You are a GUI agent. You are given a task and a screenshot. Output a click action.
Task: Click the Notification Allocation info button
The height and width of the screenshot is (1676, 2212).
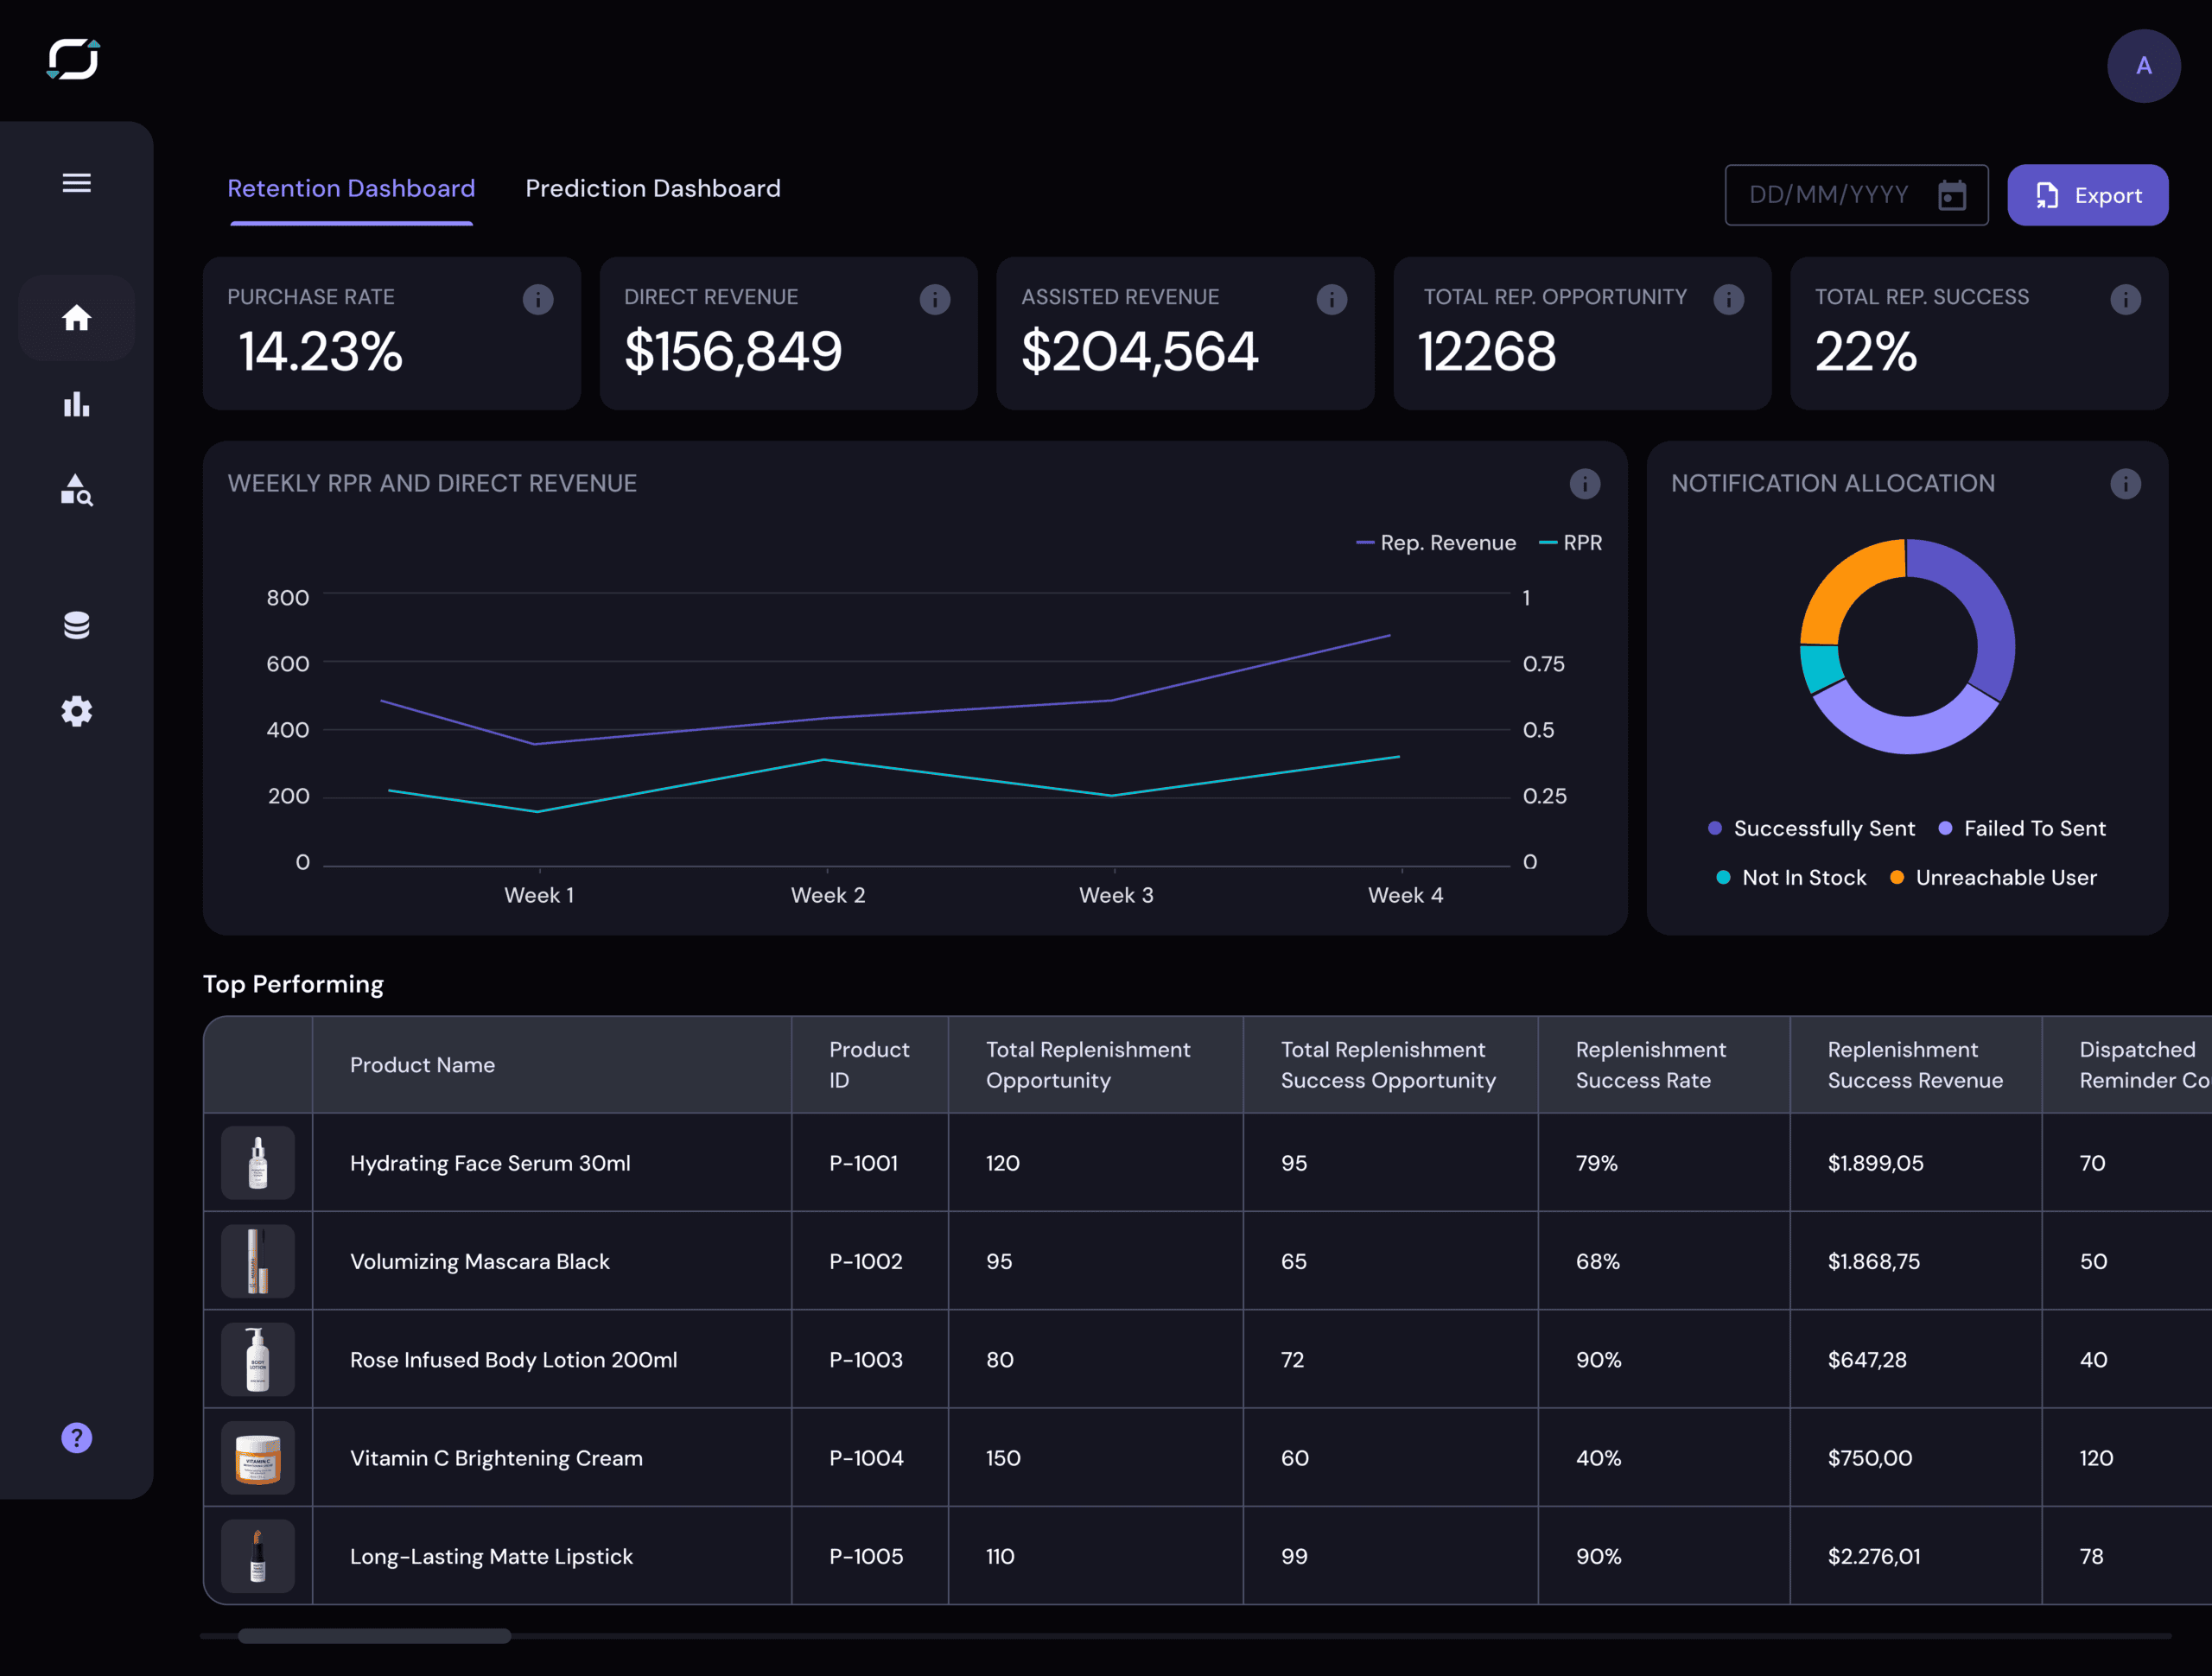(2126, 484)
